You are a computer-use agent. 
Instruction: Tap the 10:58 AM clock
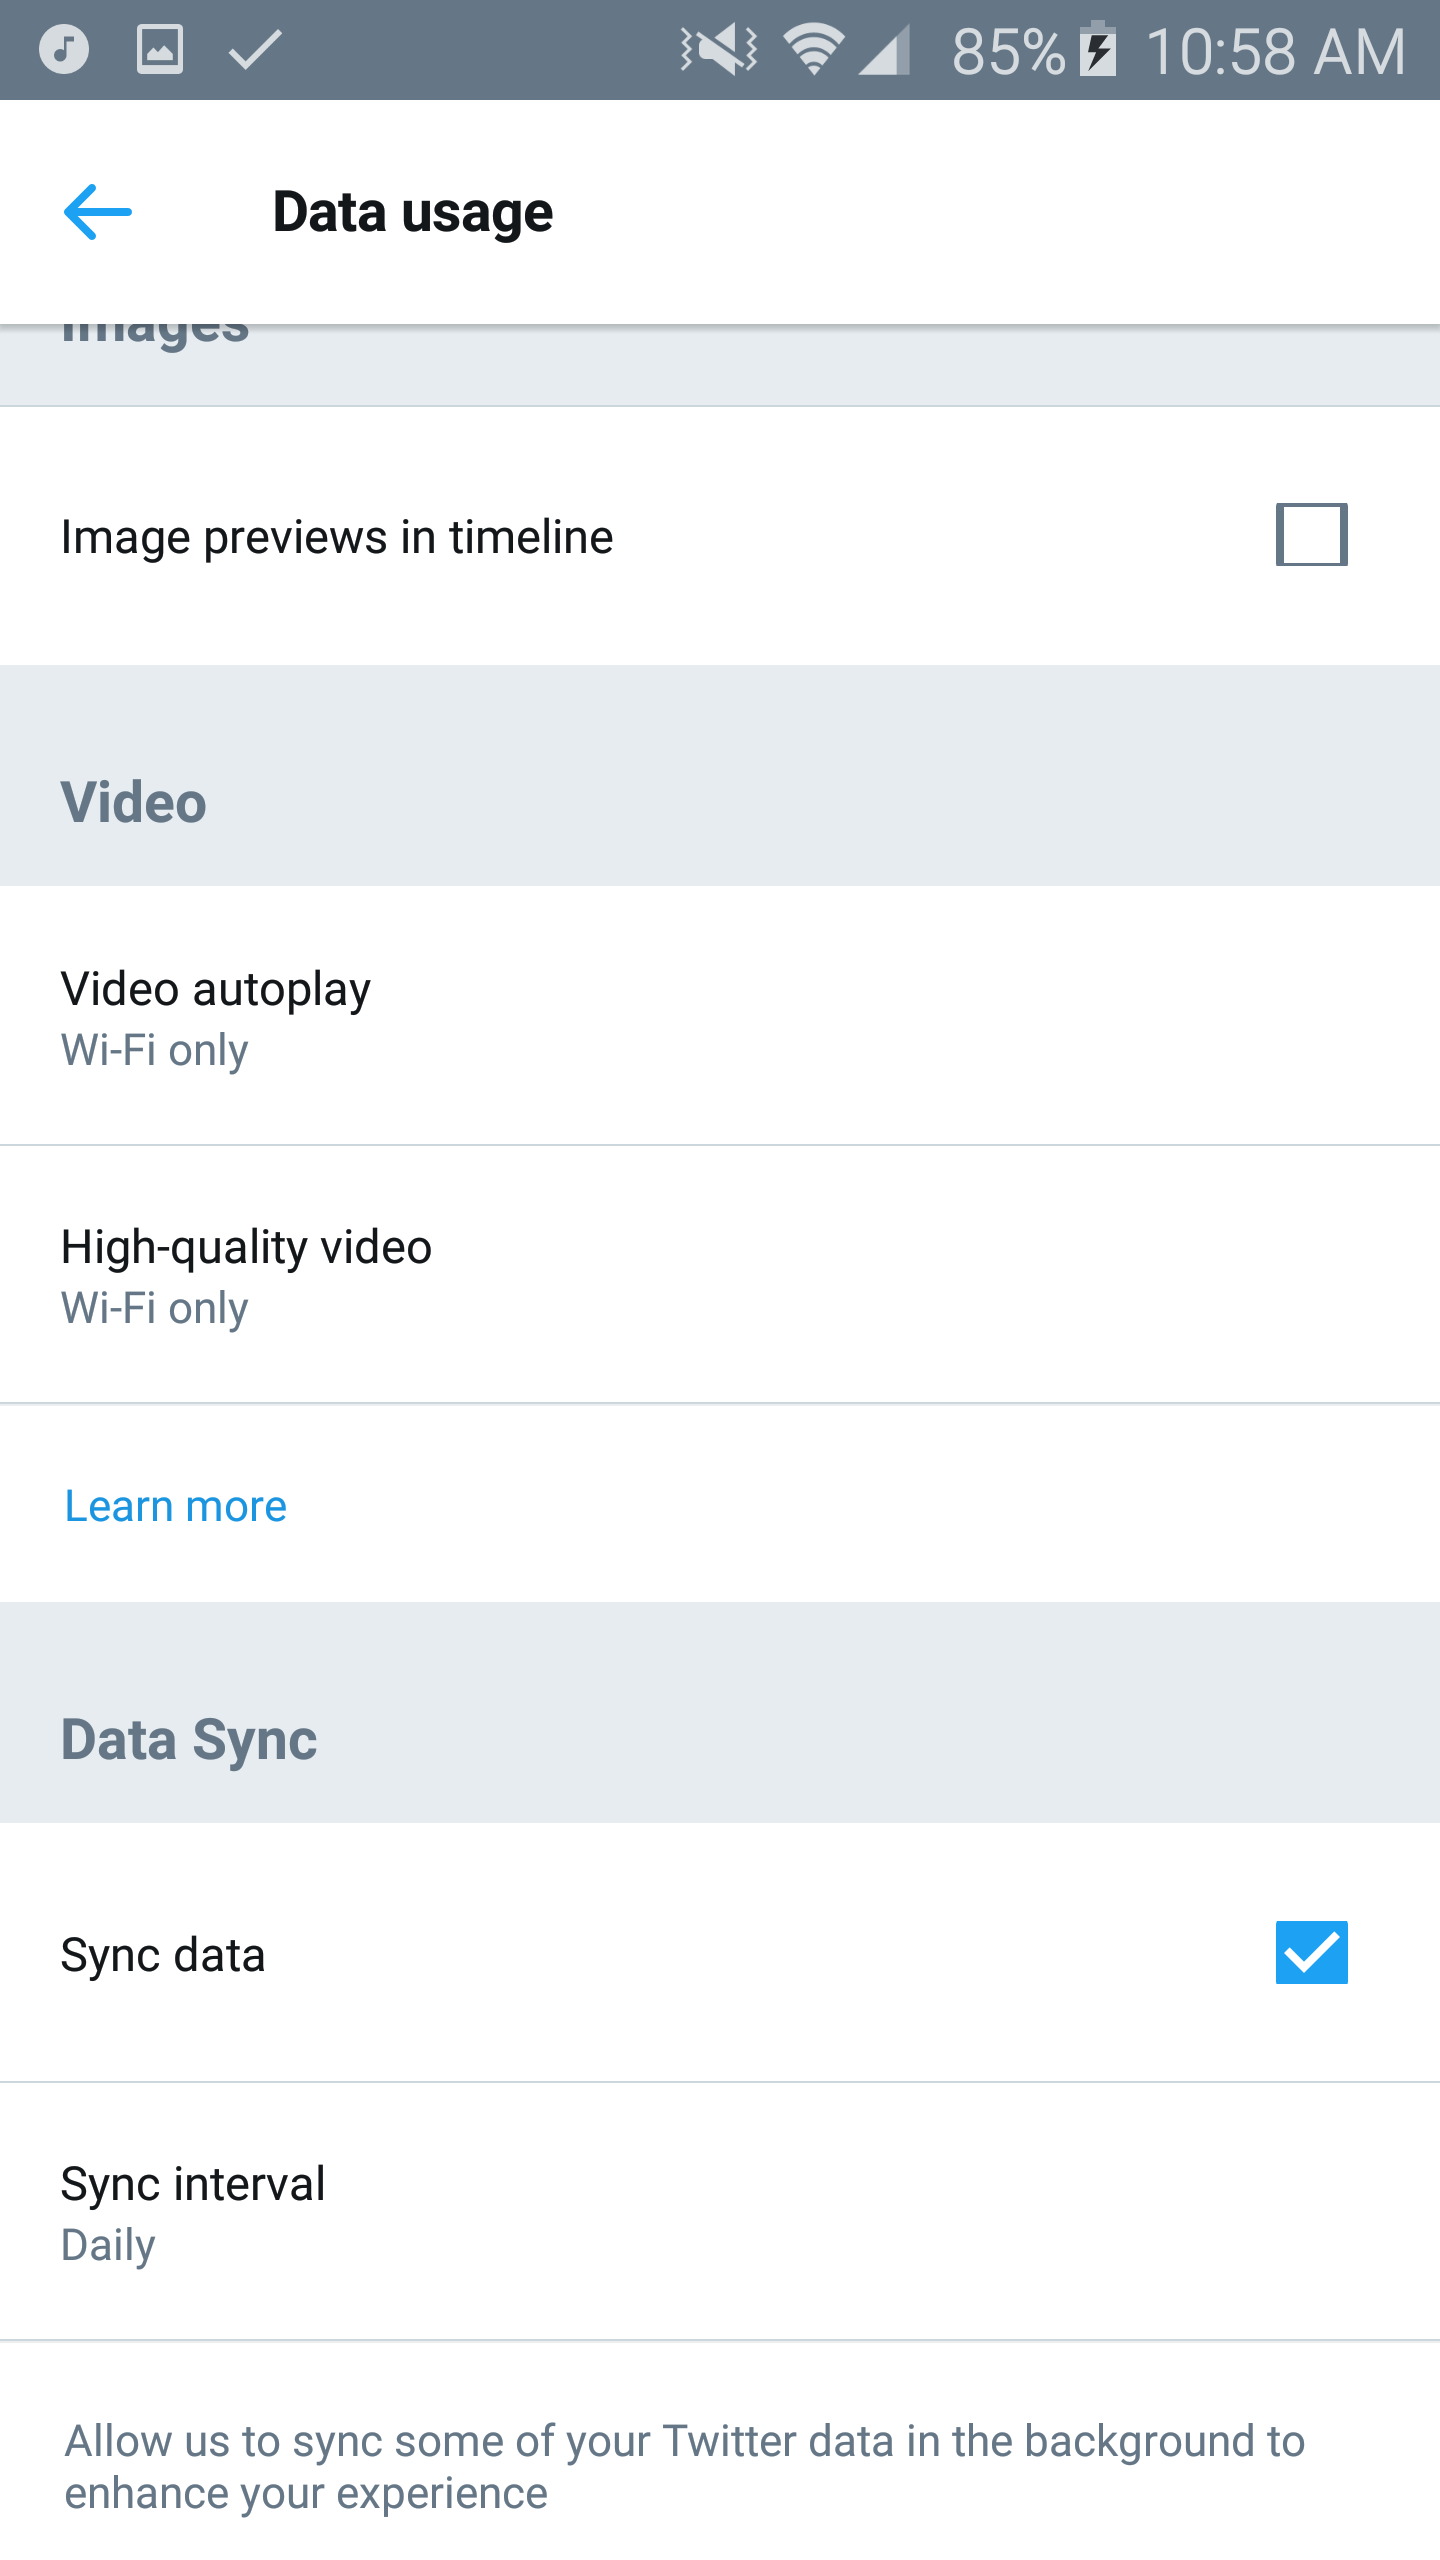pyautogui.click(x=1275, y=51)
